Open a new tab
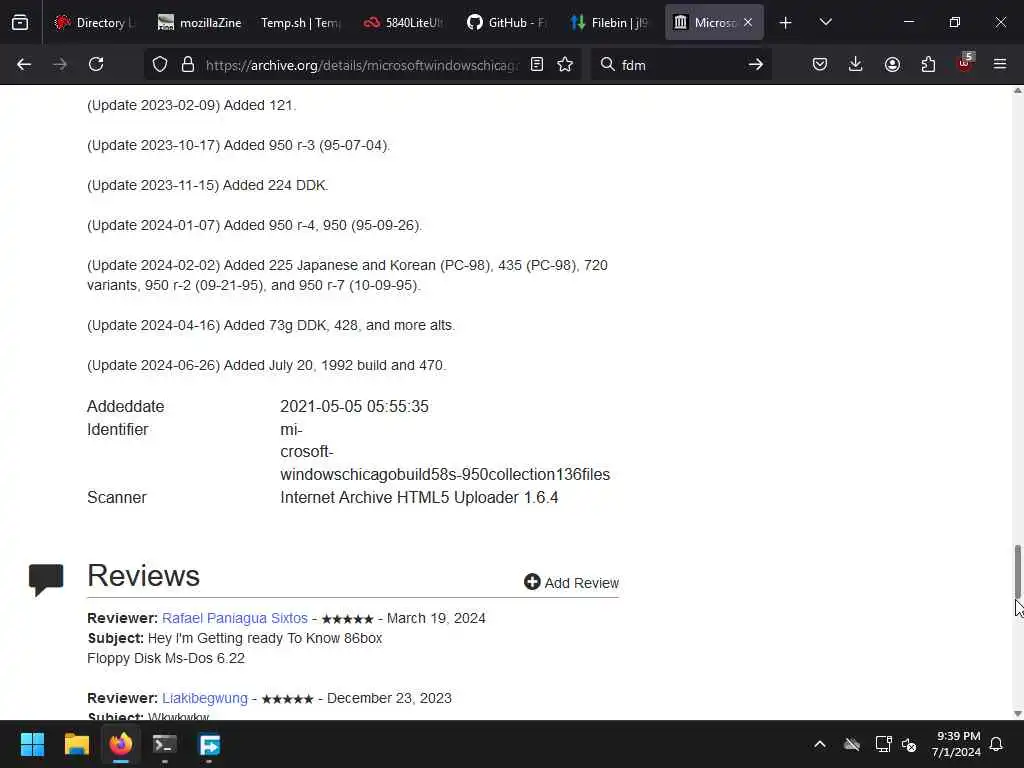 (x=786, y=22)
